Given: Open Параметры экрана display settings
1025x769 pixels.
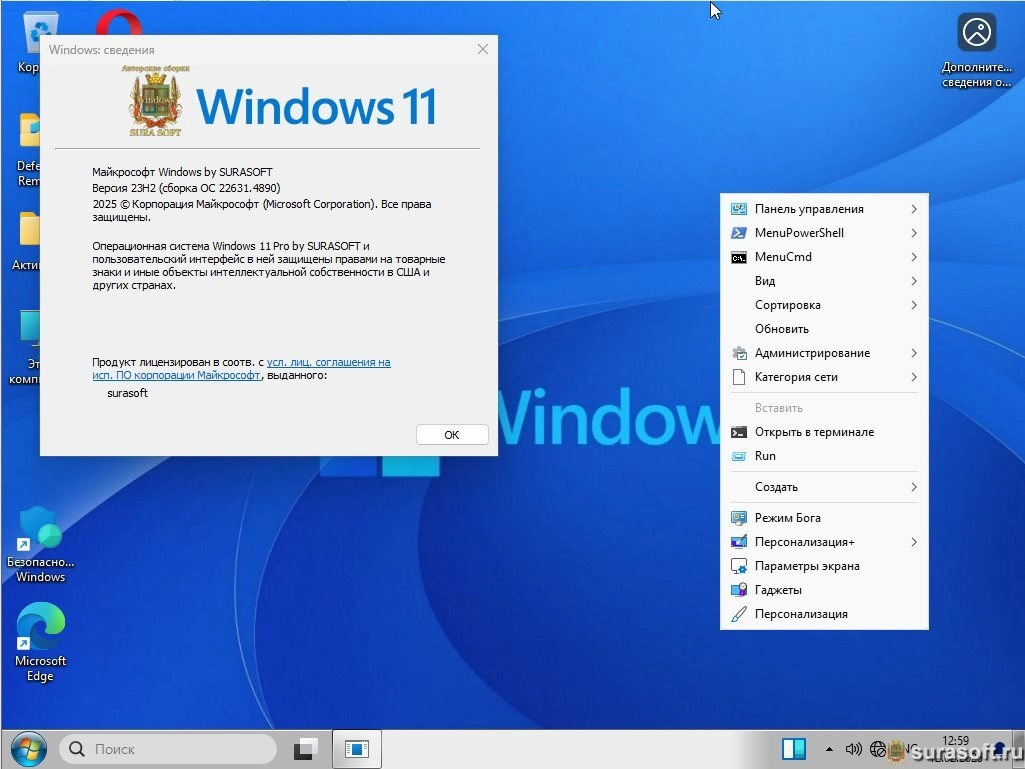Looking at the screenshot, I should (x=824, y=566).
